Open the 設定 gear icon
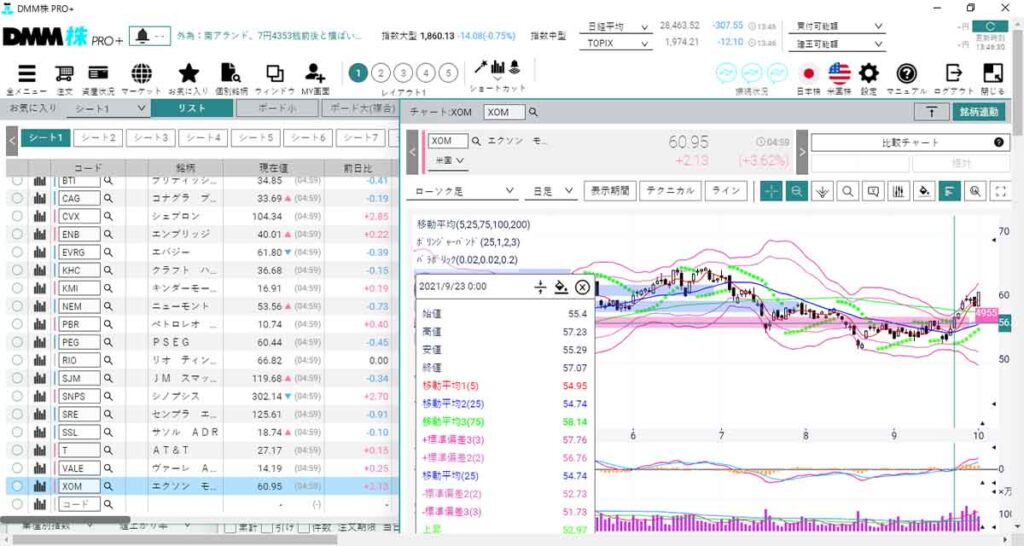Viewport: 1024px width, 546px height. point(869,74)
